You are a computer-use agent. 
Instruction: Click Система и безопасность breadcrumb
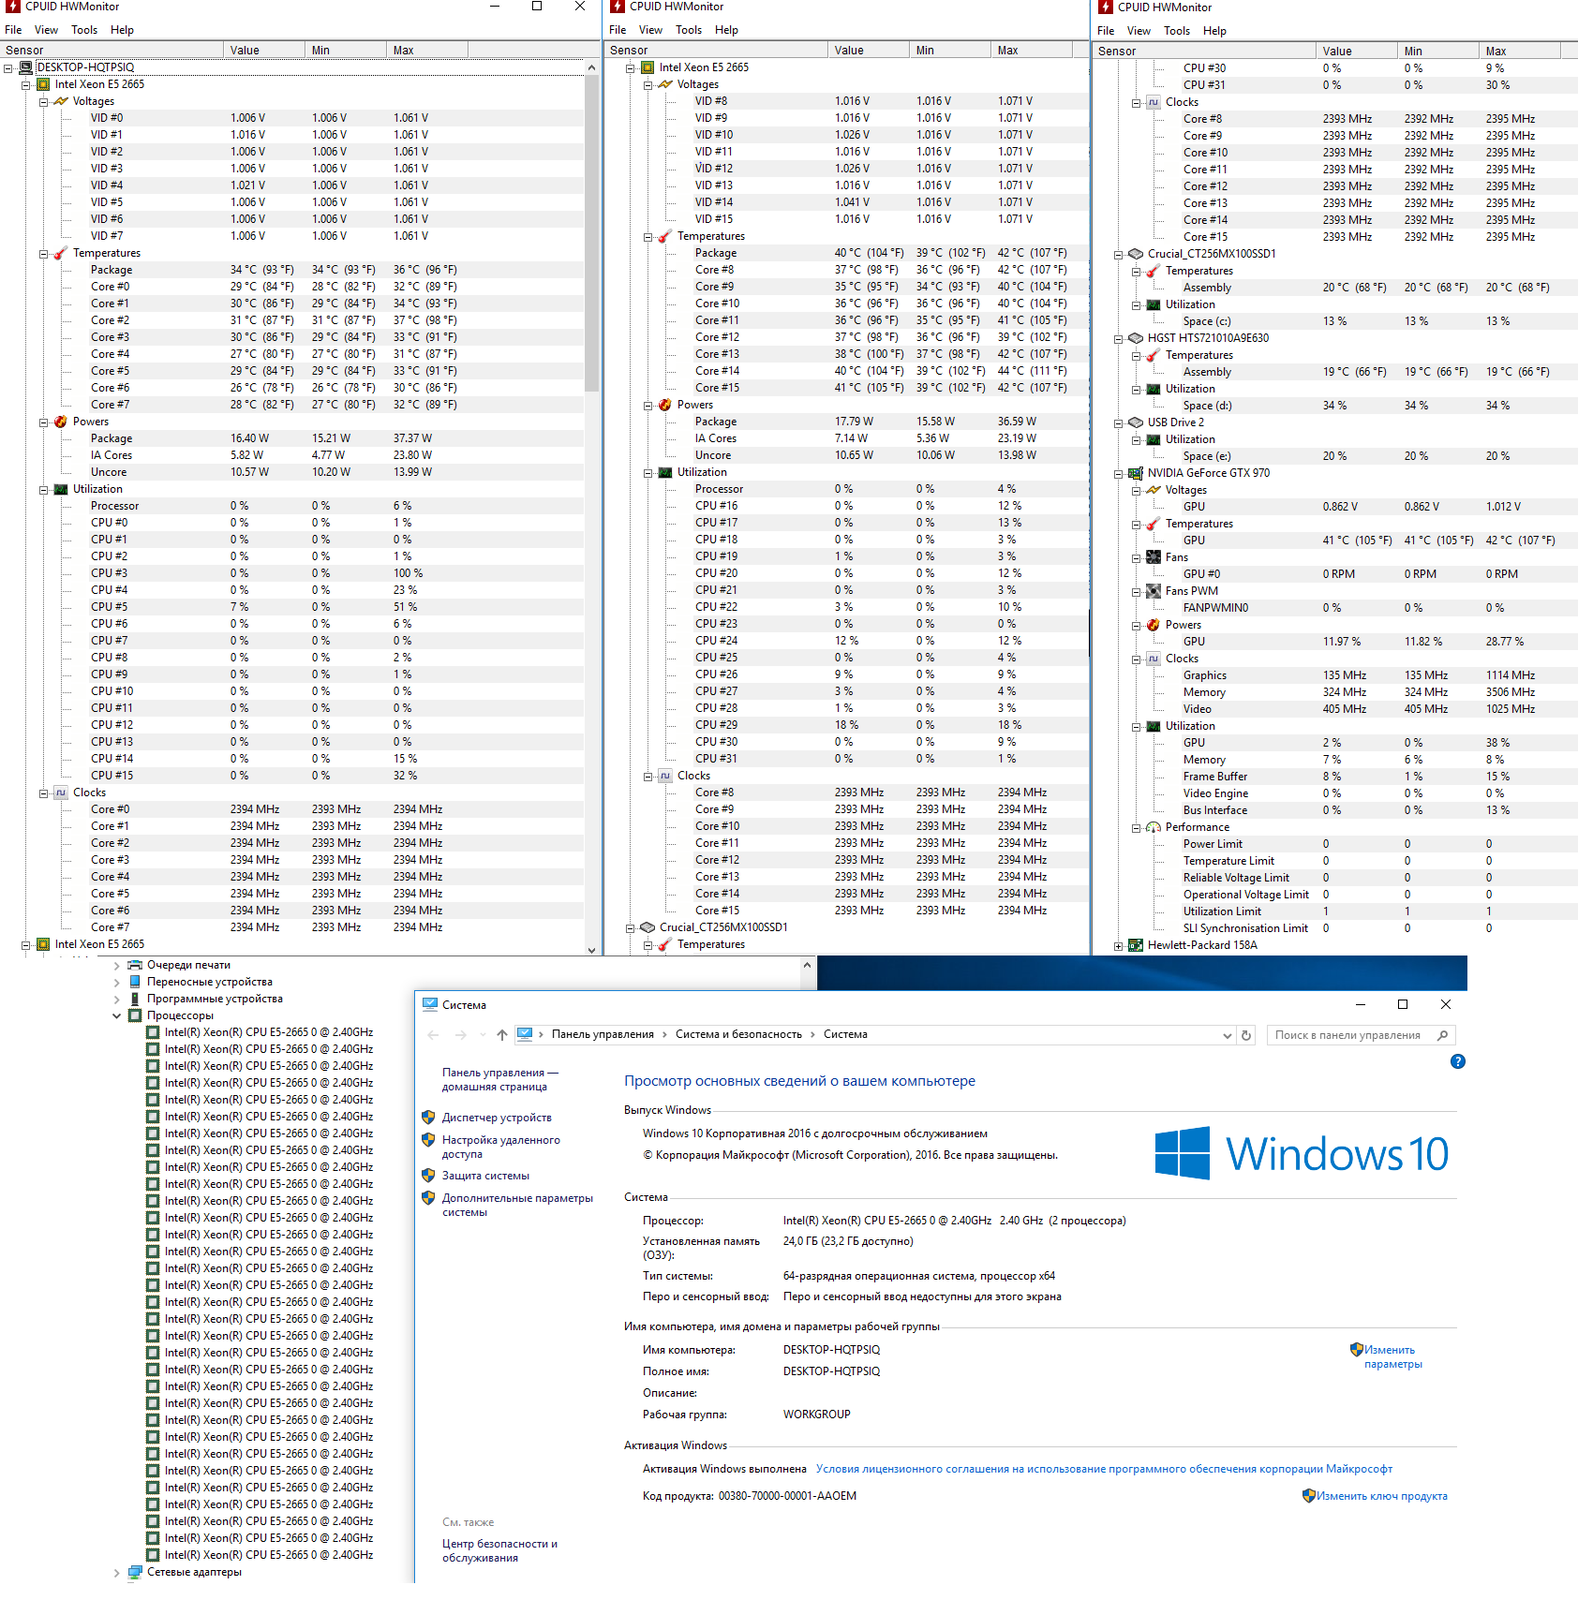738,1035
